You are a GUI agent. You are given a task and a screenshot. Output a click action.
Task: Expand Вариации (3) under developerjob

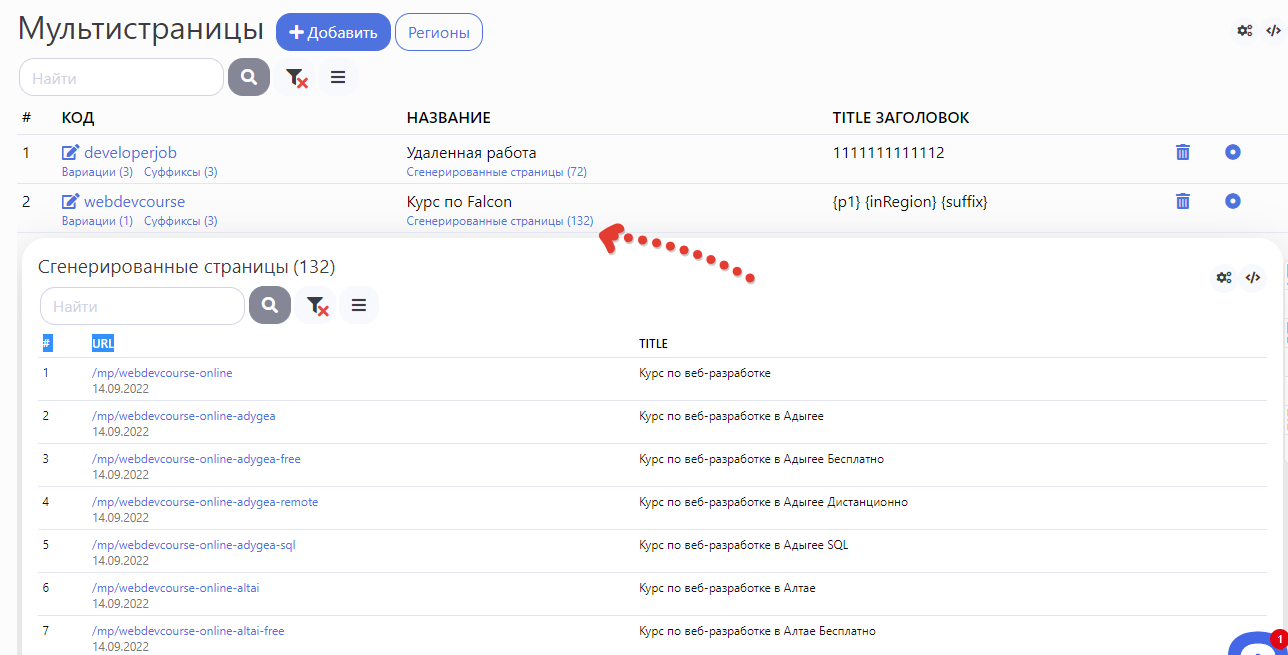(97, 172)
